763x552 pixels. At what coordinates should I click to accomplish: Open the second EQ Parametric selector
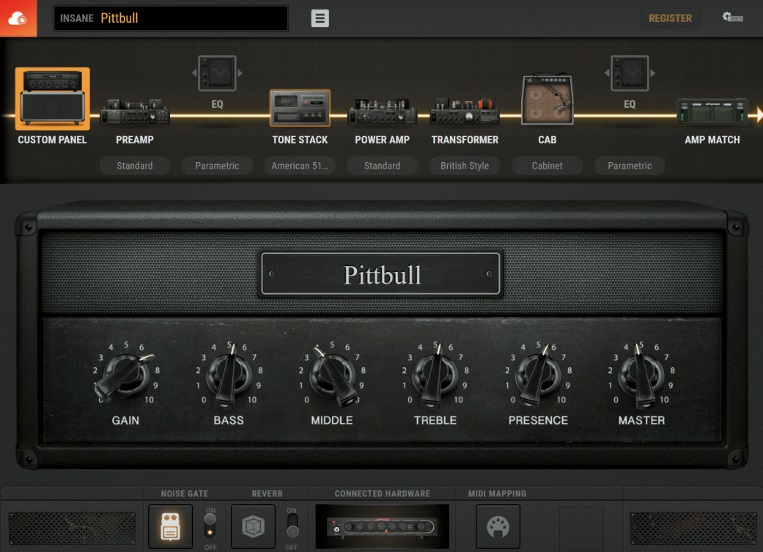630,166
